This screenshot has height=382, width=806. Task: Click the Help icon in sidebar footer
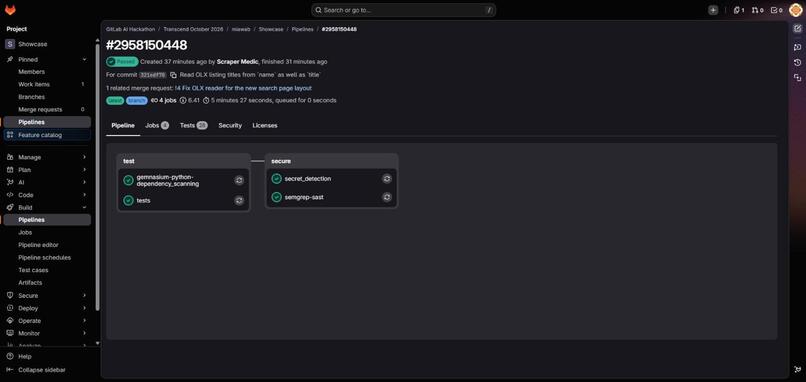(x=10, y=356)
